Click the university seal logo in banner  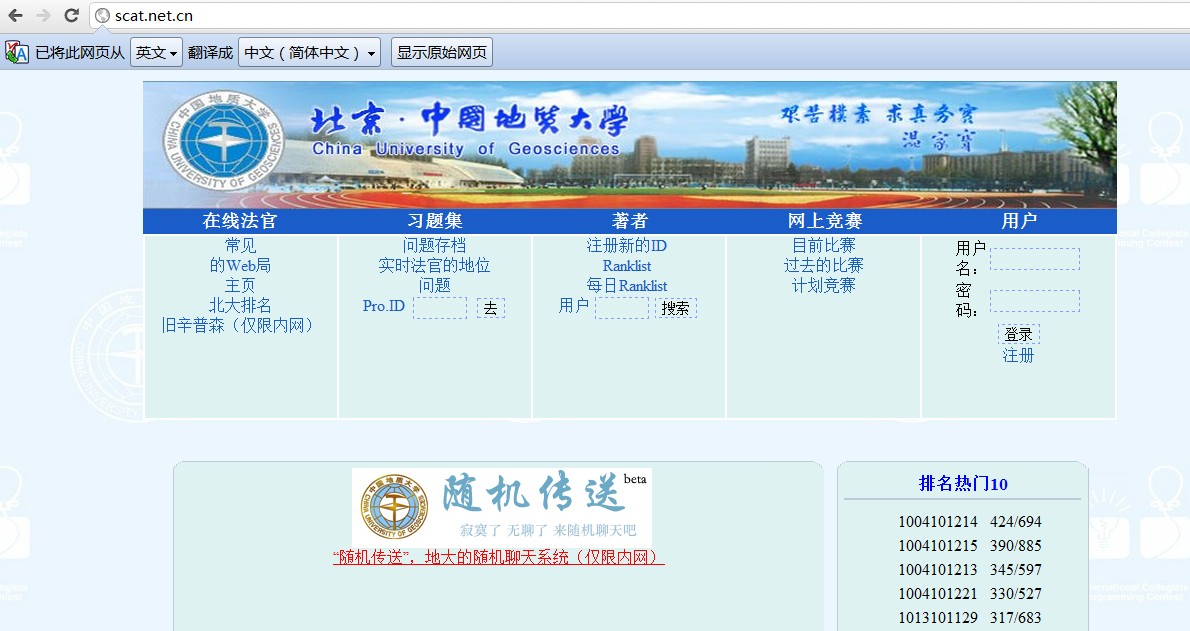[x=223, y=140]
